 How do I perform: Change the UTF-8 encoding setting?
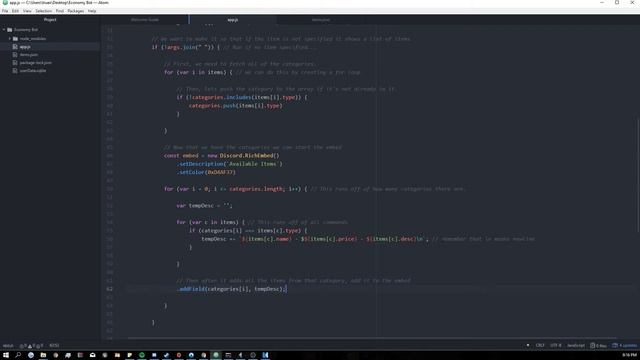point(556,345)
